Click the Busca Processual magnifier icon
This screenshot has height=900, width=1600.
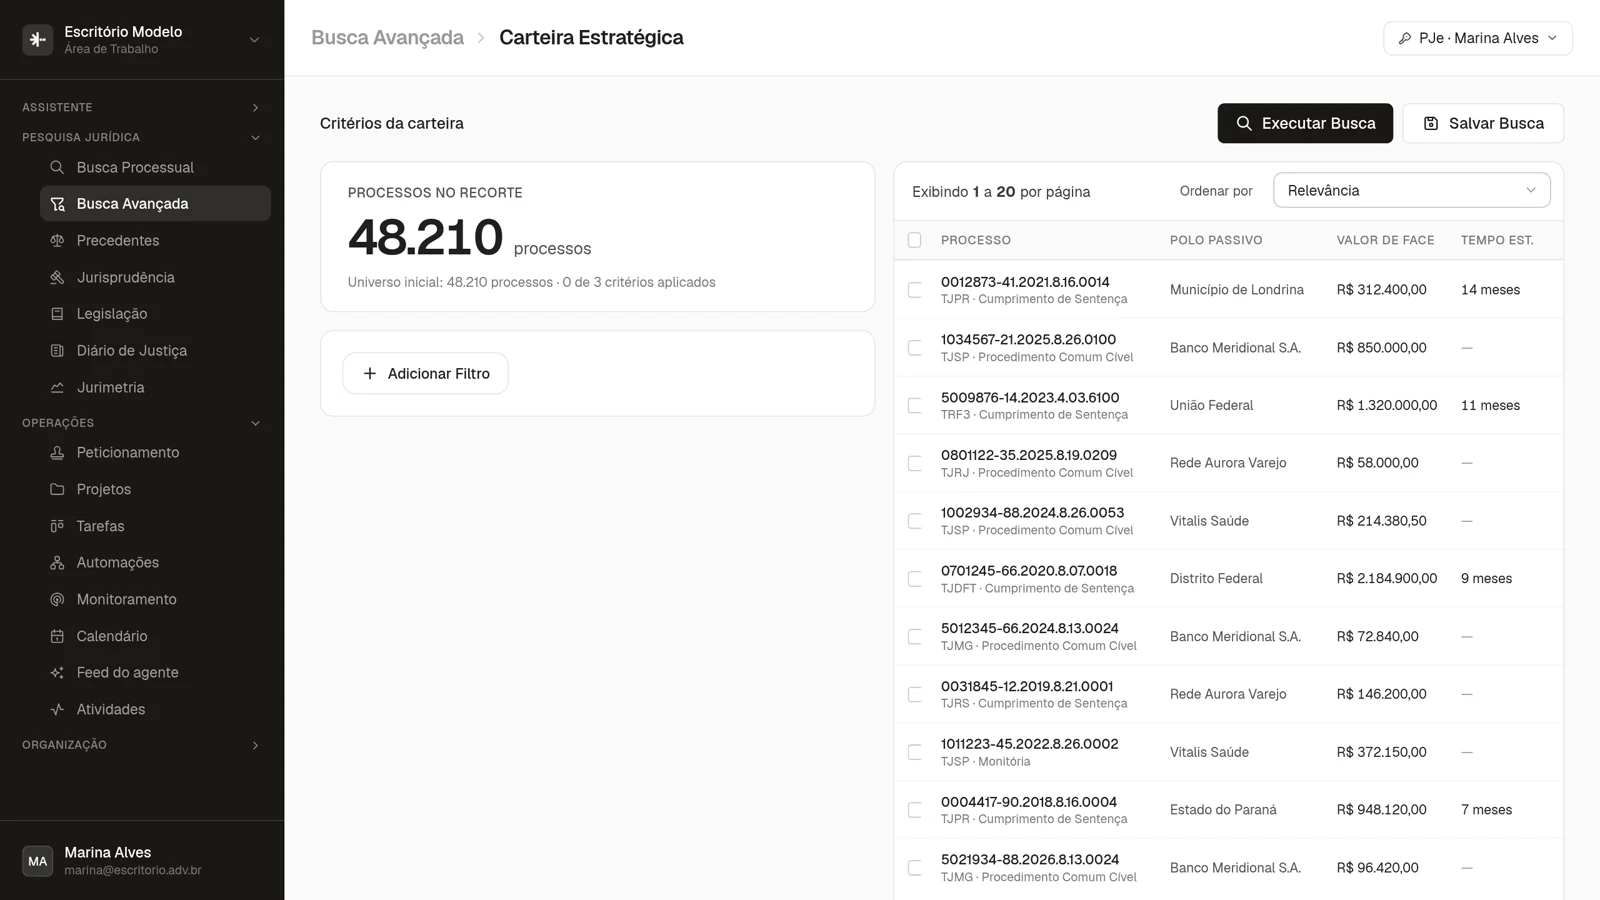click(x=57, y=167)
